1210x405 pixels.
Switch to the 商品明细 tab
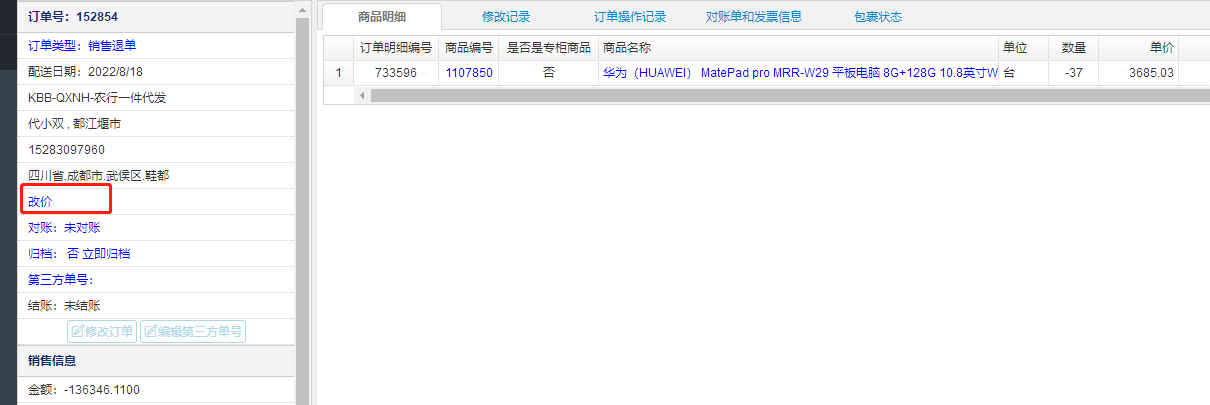(382, 17)
